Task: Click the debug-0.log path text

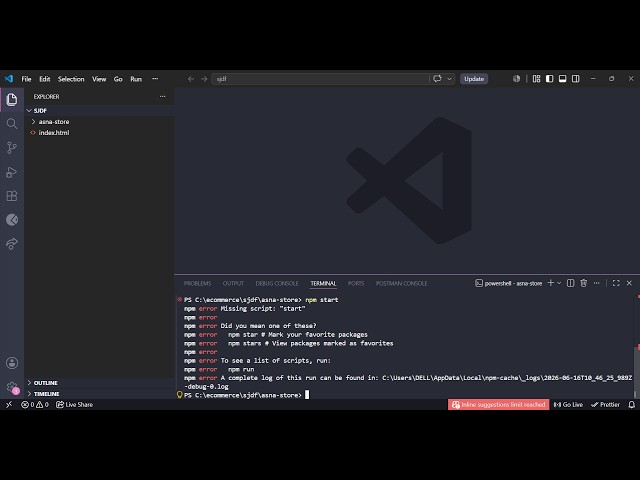Action: click(206, 387)
